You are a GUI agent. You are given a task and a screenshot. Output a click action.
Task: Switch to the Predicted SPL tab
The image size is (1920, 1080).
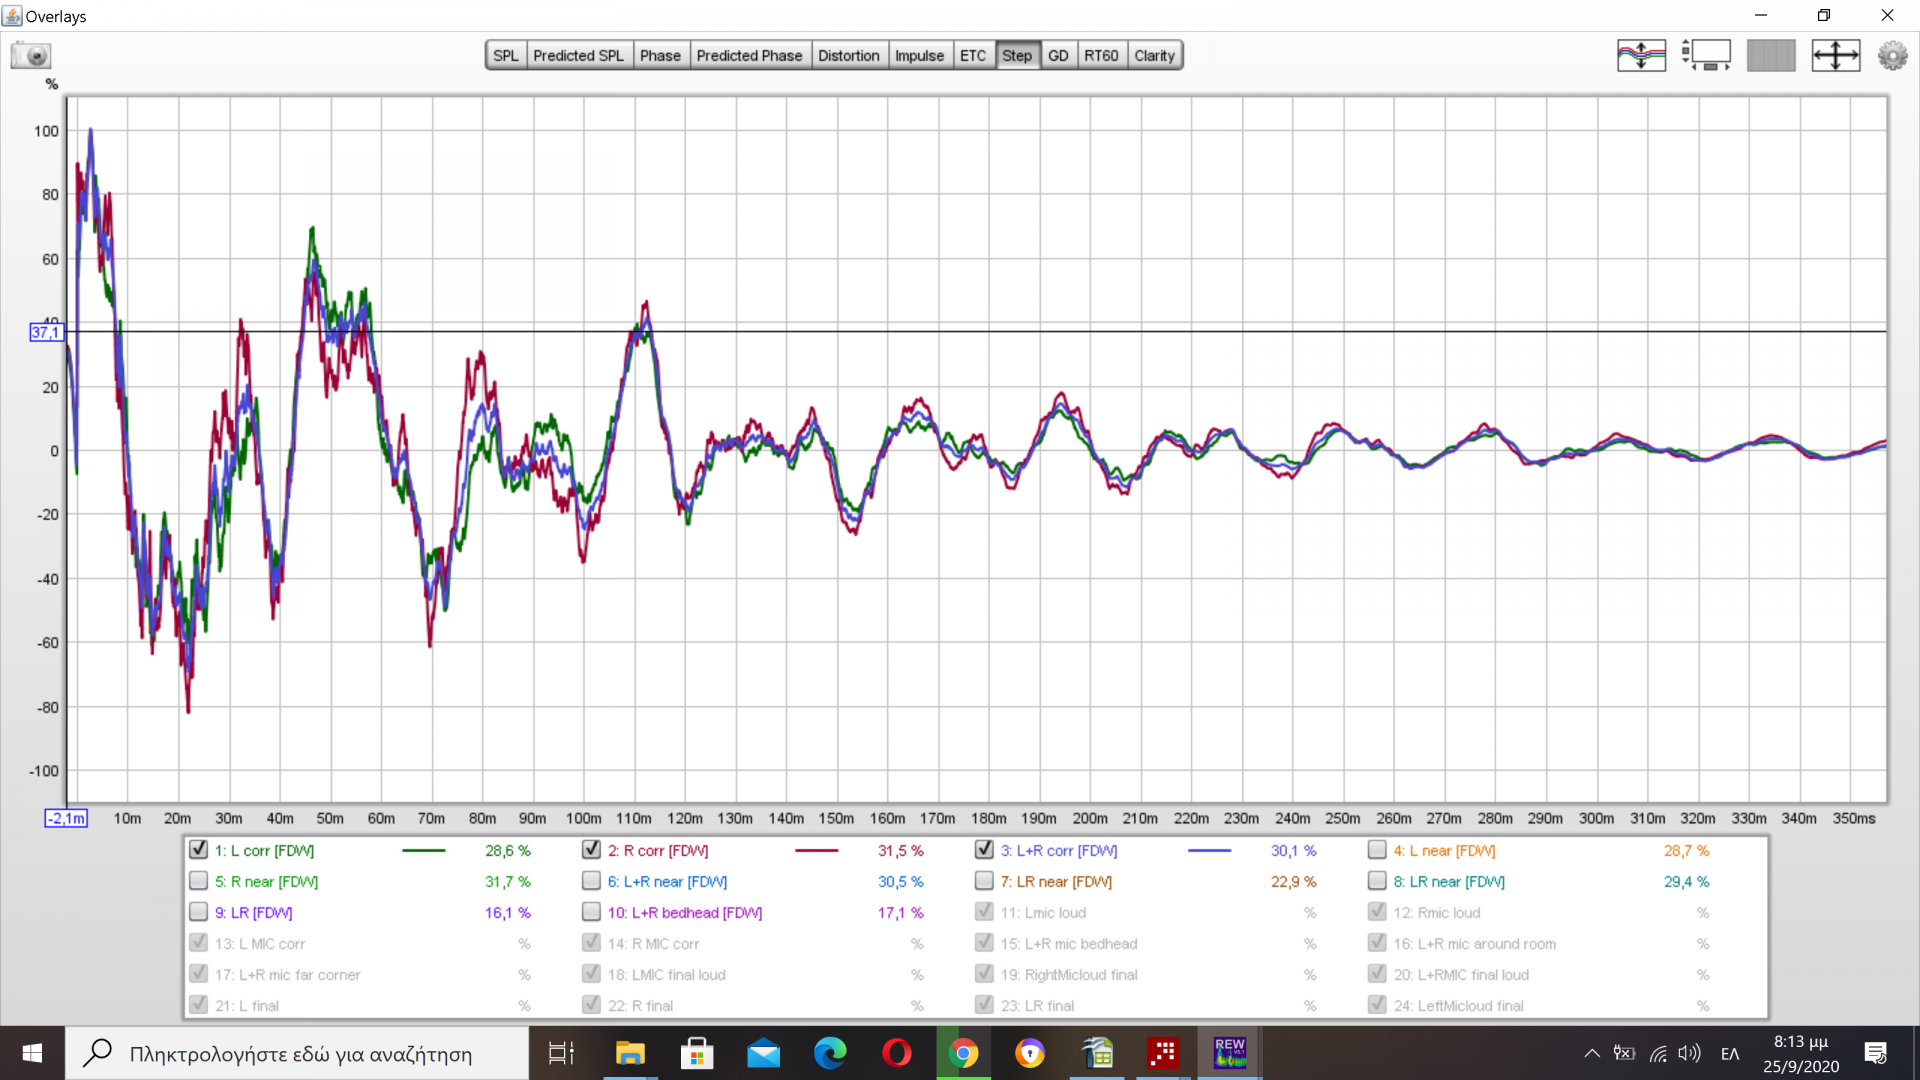tap(578, 56)
